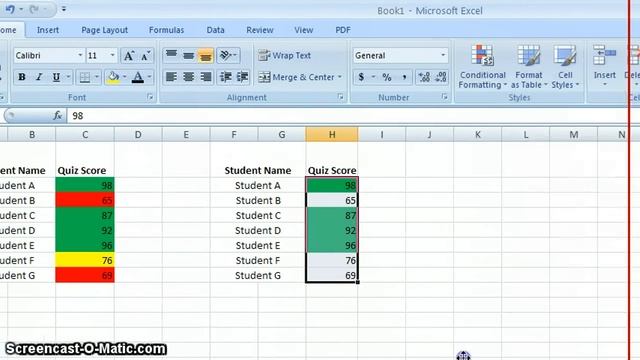Select column K header
This screenshot has height=360, width=640.
(x=478, y=135)
